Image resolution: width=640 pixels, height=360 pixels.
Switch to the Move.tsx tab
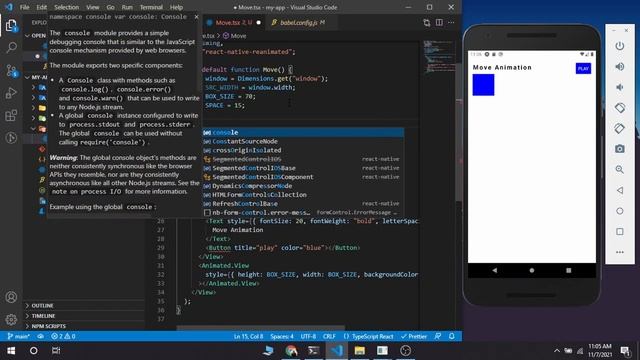point(233,22)
